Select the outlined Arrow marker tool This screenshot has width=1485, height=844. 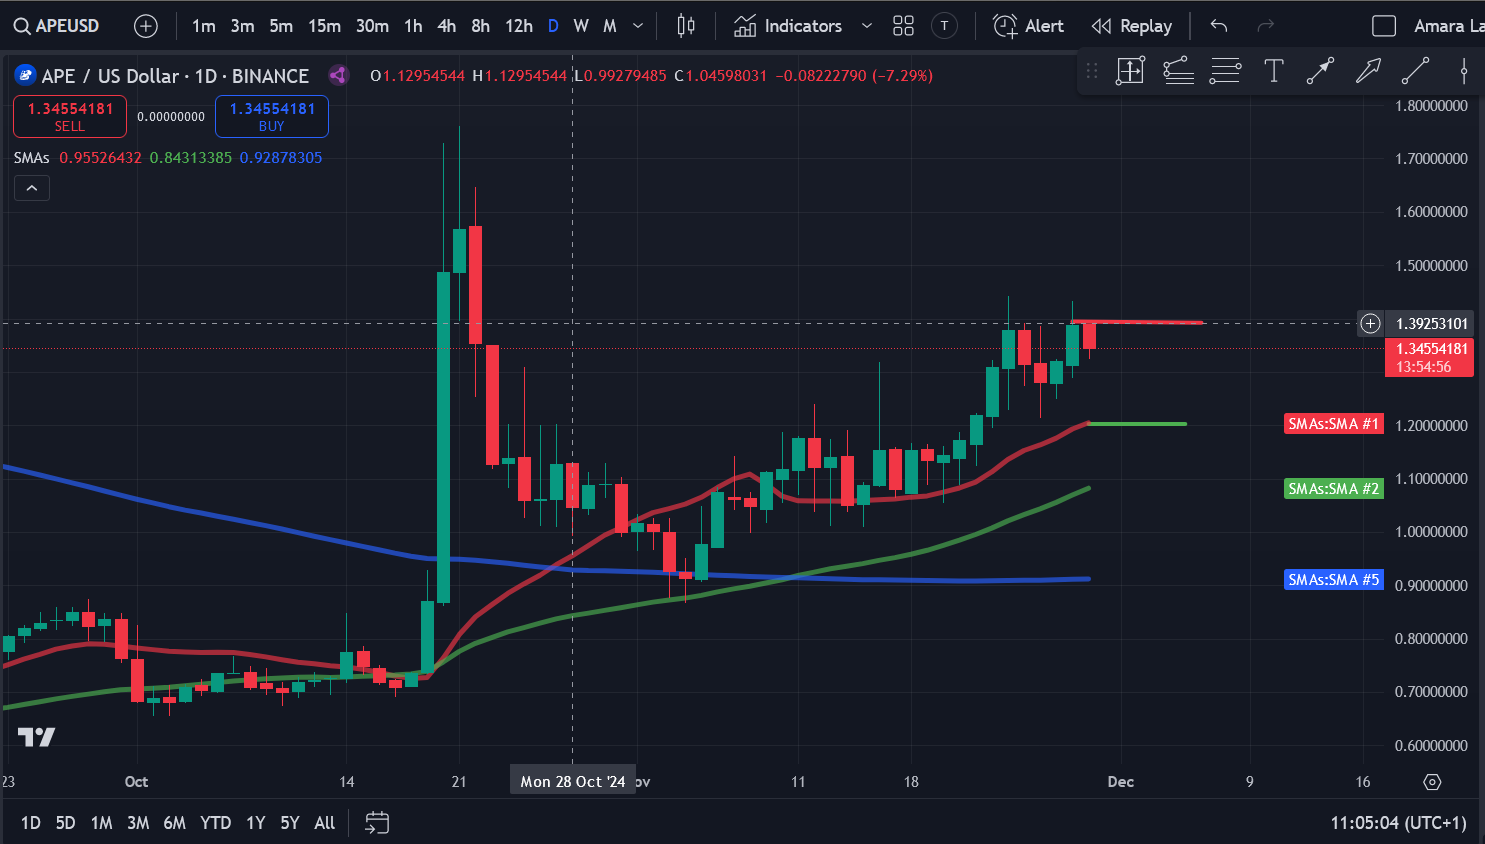coord(1368,70)
